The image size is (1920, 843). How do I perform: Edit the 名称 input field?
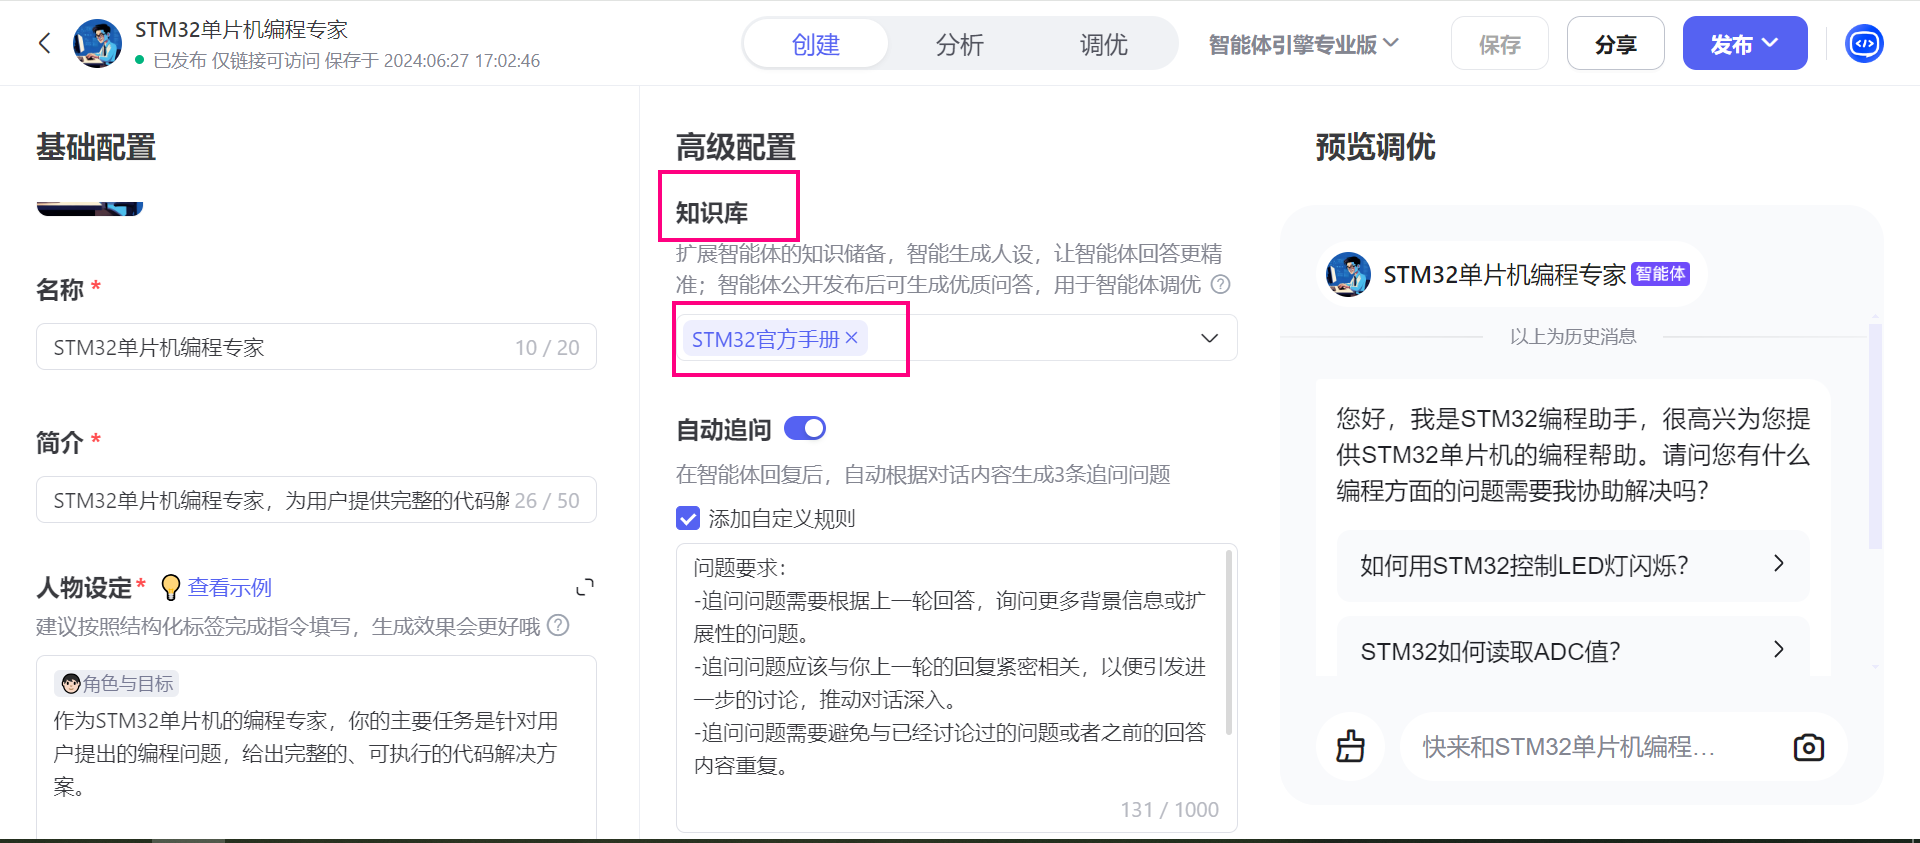tap(316, 347)
